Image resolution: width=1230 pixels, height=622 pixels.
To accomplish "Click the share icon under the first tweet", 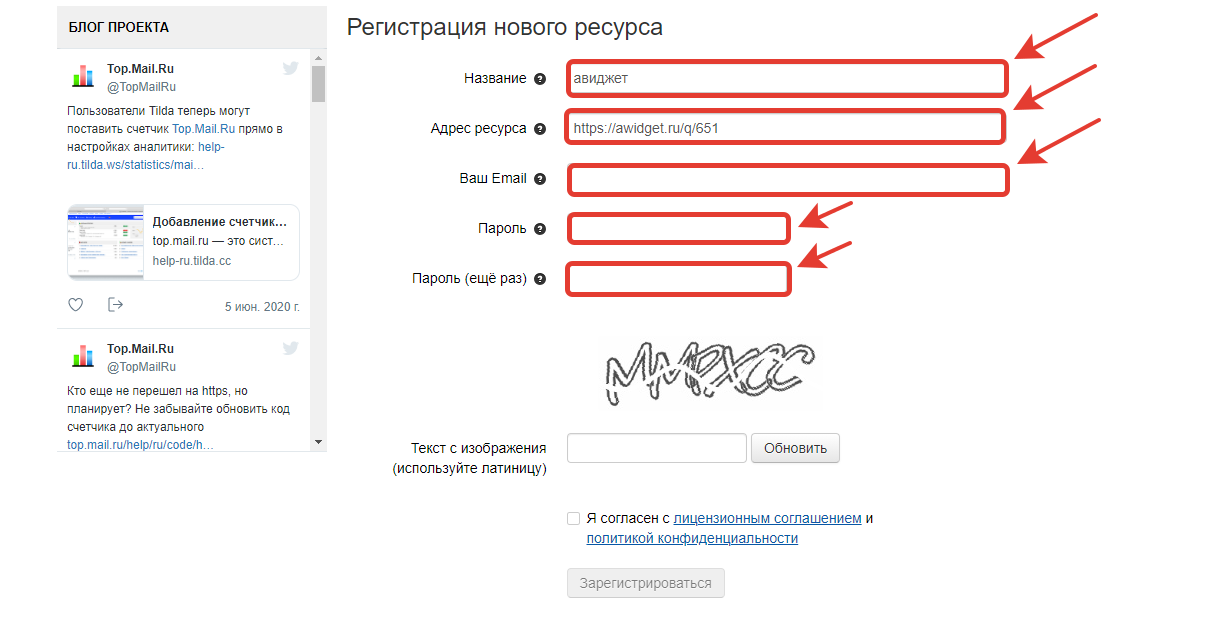I will (115, 305).
